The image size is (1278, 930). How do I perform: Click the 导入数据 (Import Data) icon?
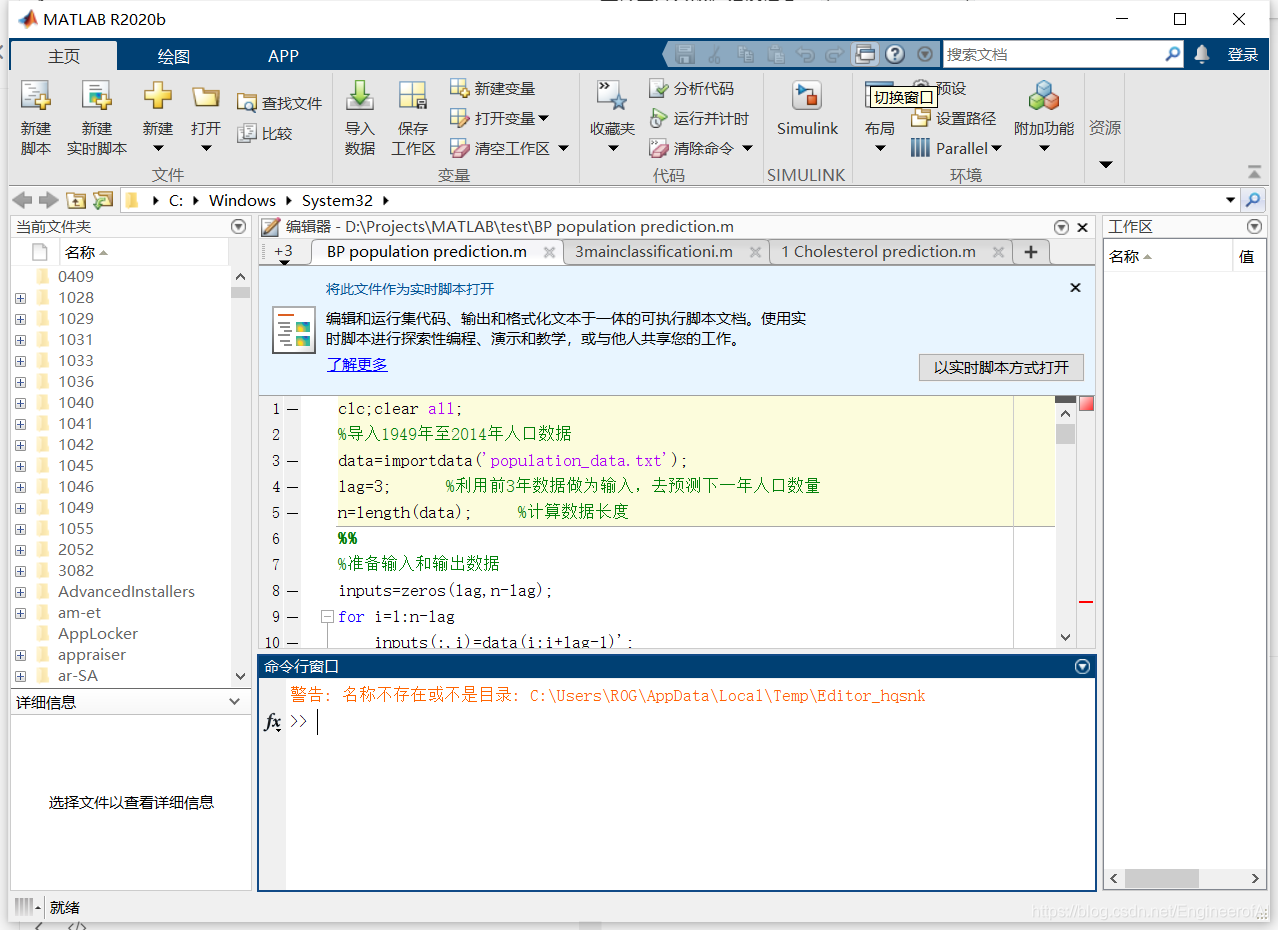[359, 97]
